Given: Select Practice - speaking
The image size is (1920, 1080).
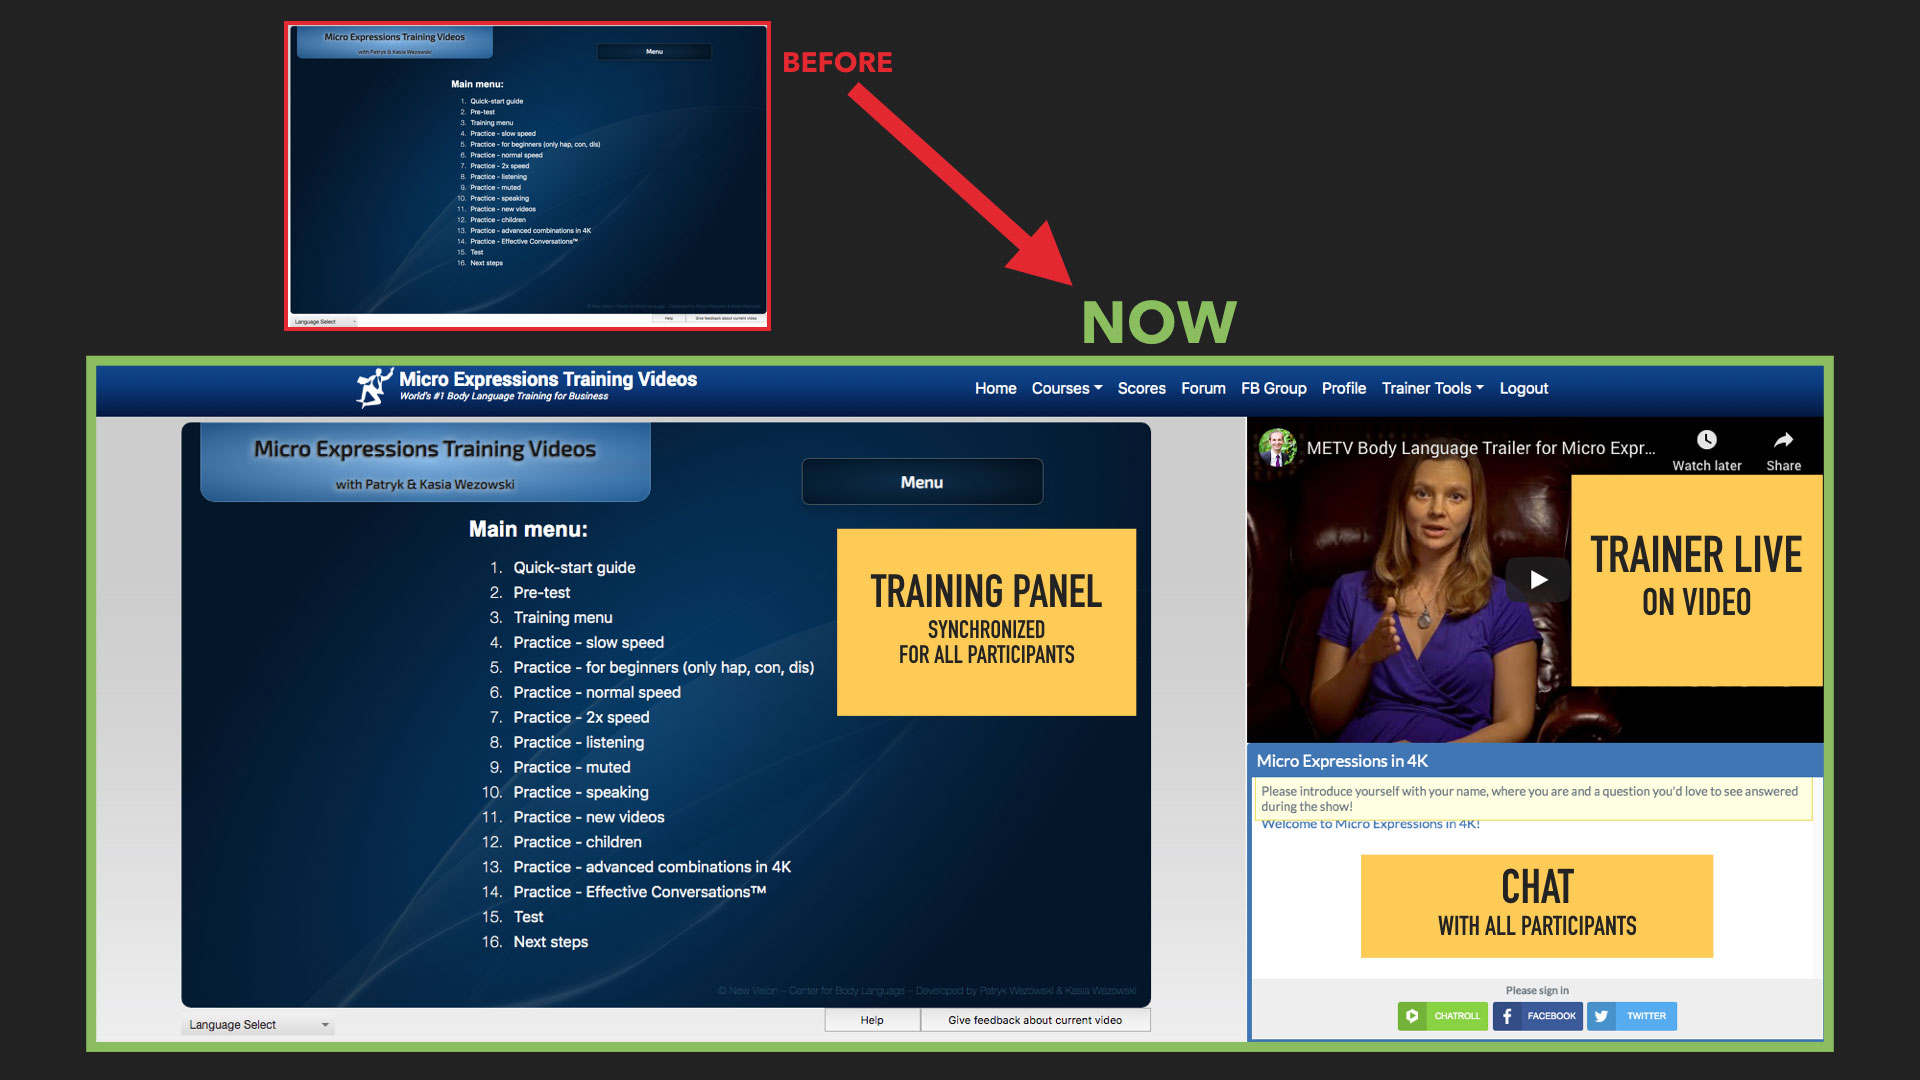Looking at the screenshot, I should [580, 792].
